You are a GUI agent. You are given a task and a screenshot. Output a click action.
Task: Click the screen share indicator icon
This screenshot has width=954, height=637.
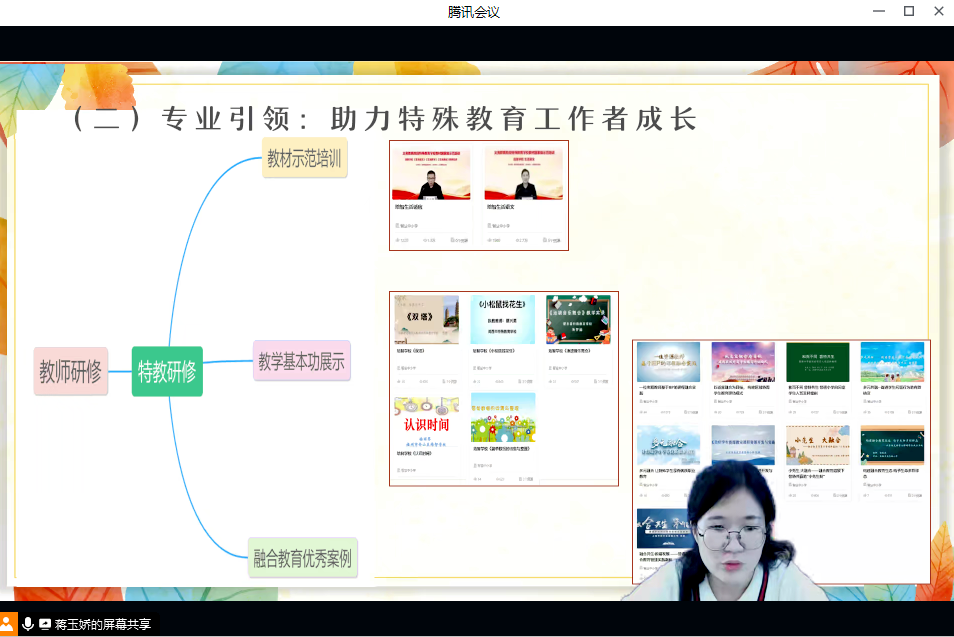tap(45, 624)
